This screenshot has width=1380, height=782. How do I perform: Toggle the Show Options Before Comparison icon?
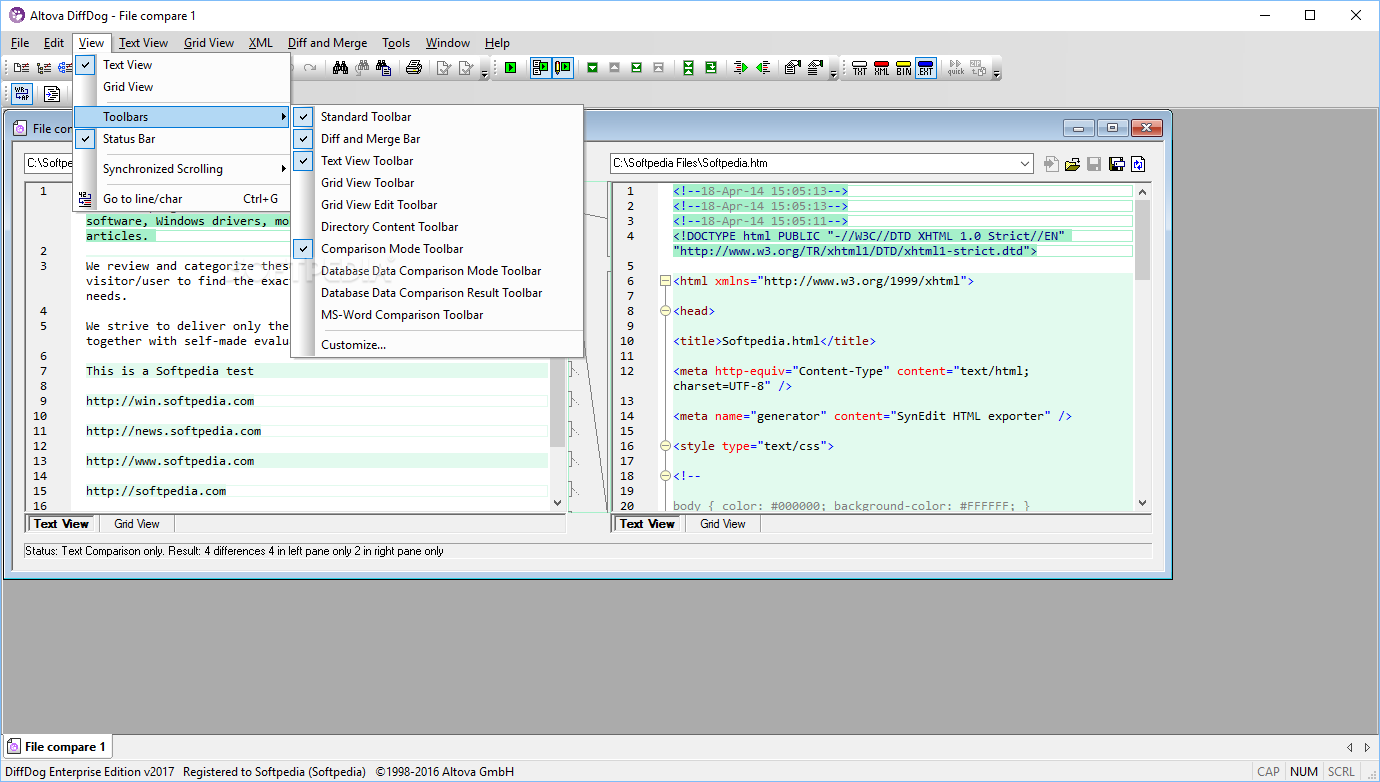[x=540, y=68]
